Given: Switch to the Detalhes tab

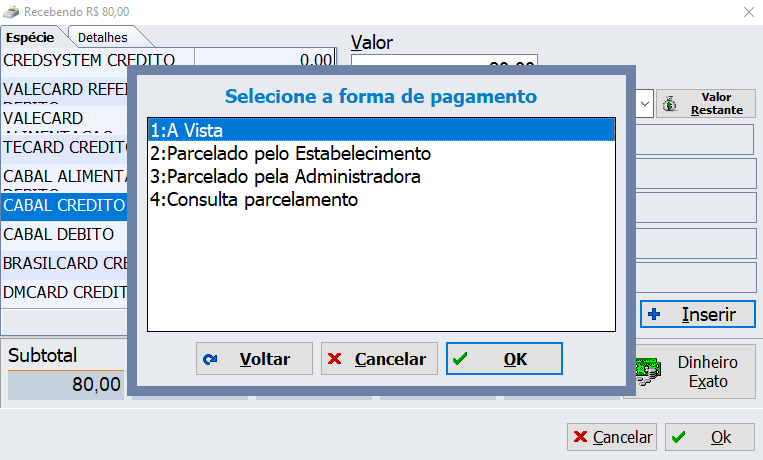Looking at the screenshot, I should 103,37.
